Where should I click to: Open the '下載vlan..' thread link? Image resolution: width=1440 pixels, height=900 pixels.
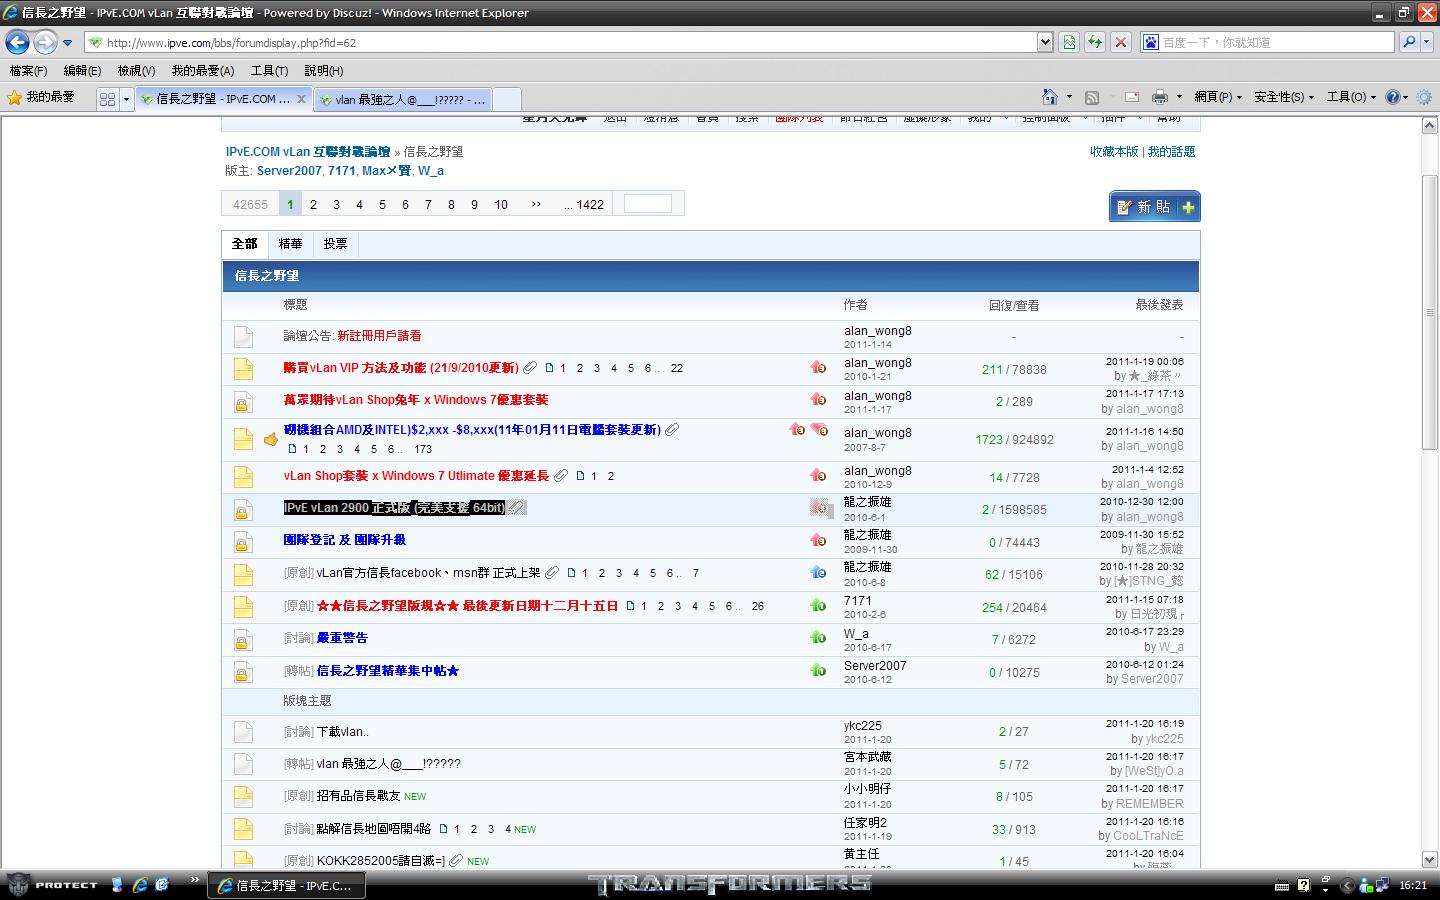[x=342, y=732]
